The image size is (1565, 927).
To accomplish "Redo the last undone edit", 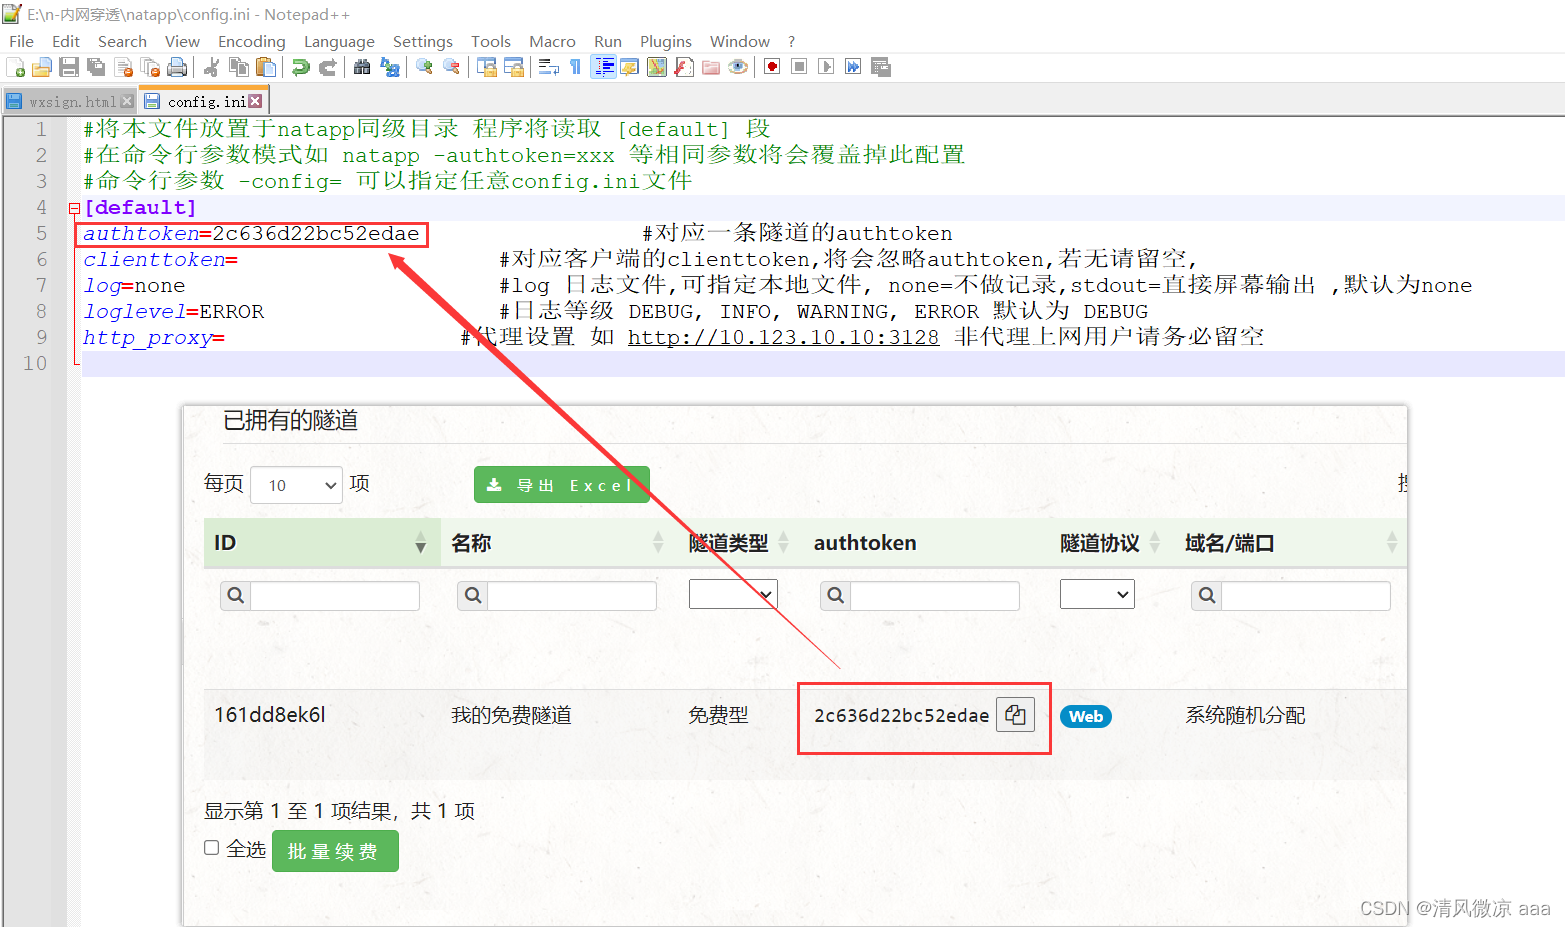I will (x=327, y=67).
